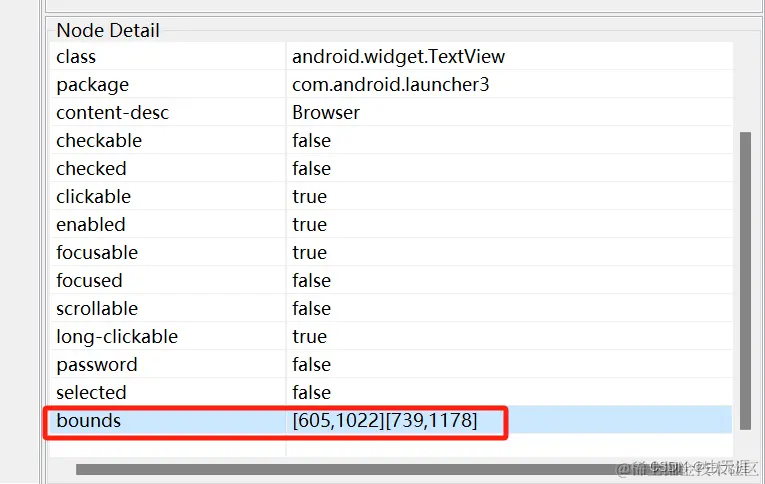Image resolution: width=765 pixels, height=484 pixels.
Task: Select the 'long-clickable' property name cell
Action: tap(168, 337)
